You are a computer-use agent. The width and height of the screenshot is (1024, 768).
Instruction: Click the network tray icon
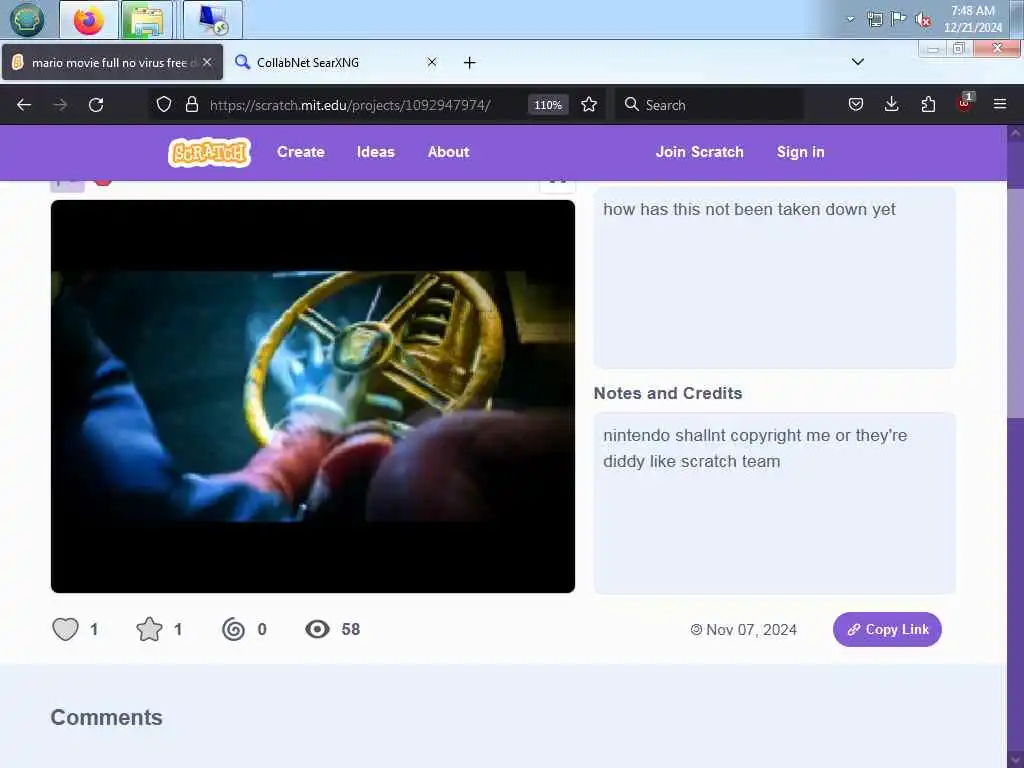(x=875, y=20)
